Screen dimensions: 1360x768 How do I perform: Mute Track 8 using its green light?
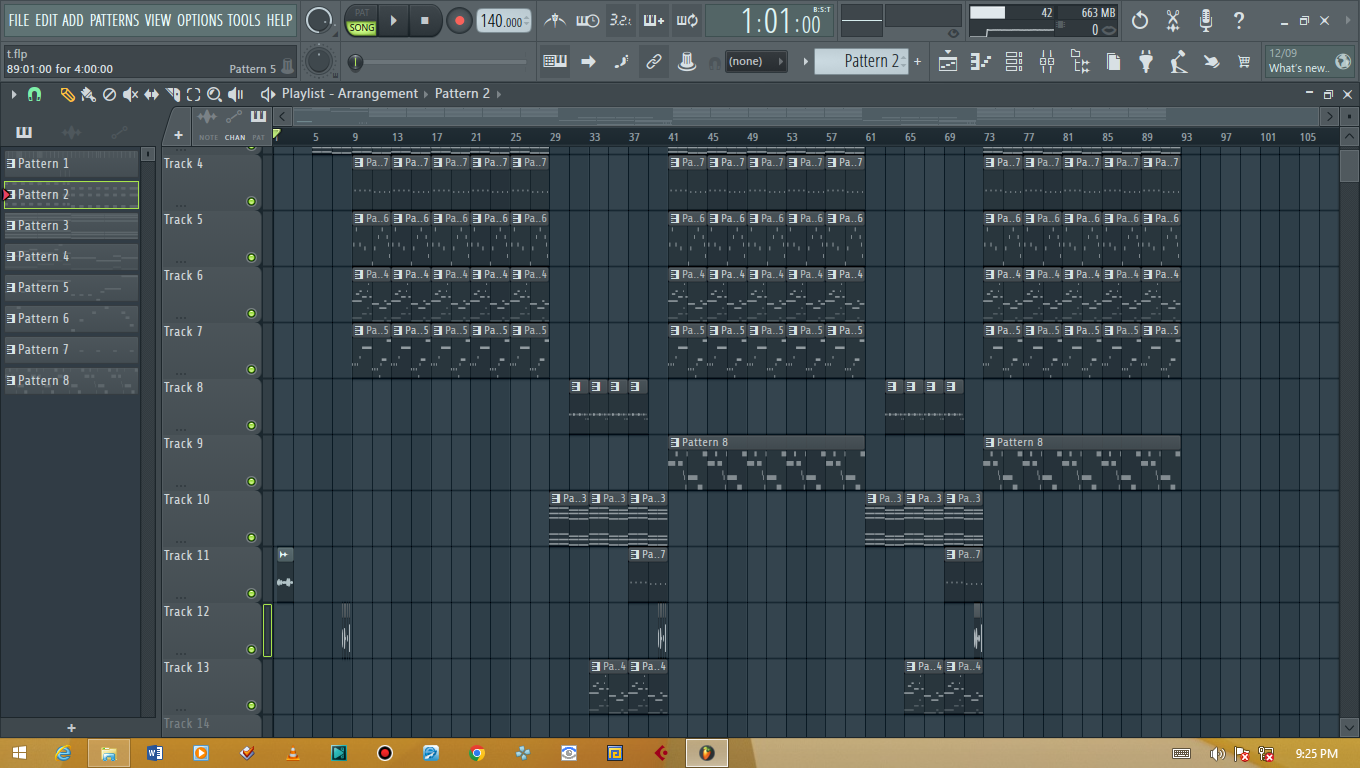[x=251, y=426]
